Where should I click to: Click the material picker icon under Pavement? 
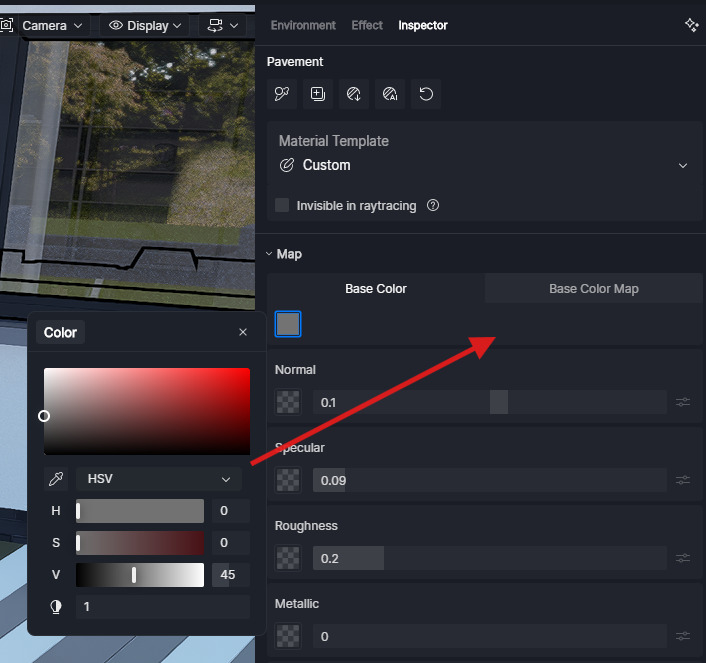pos(282,94)
